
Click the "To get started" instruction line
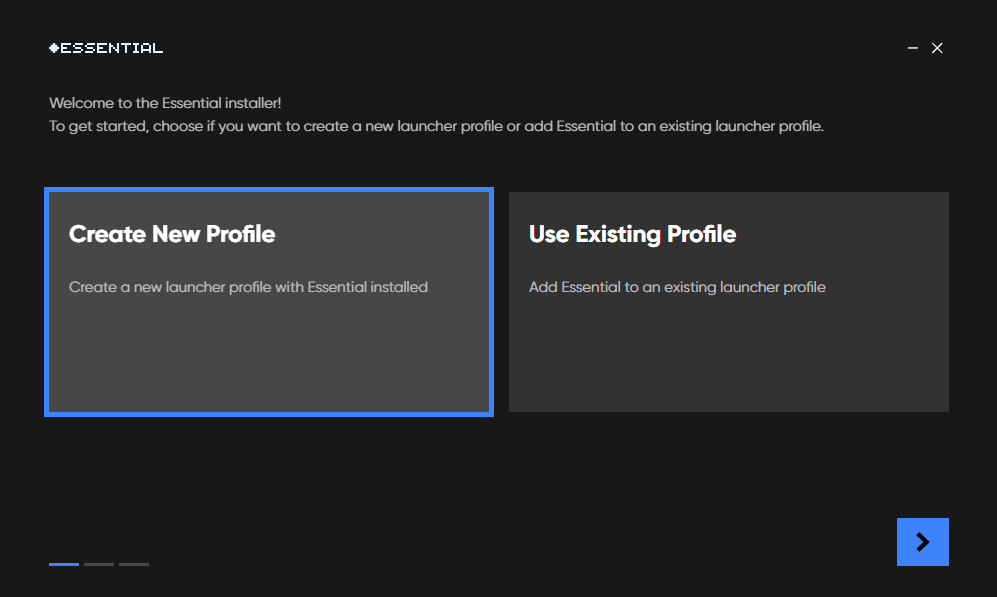coord(436,127)
